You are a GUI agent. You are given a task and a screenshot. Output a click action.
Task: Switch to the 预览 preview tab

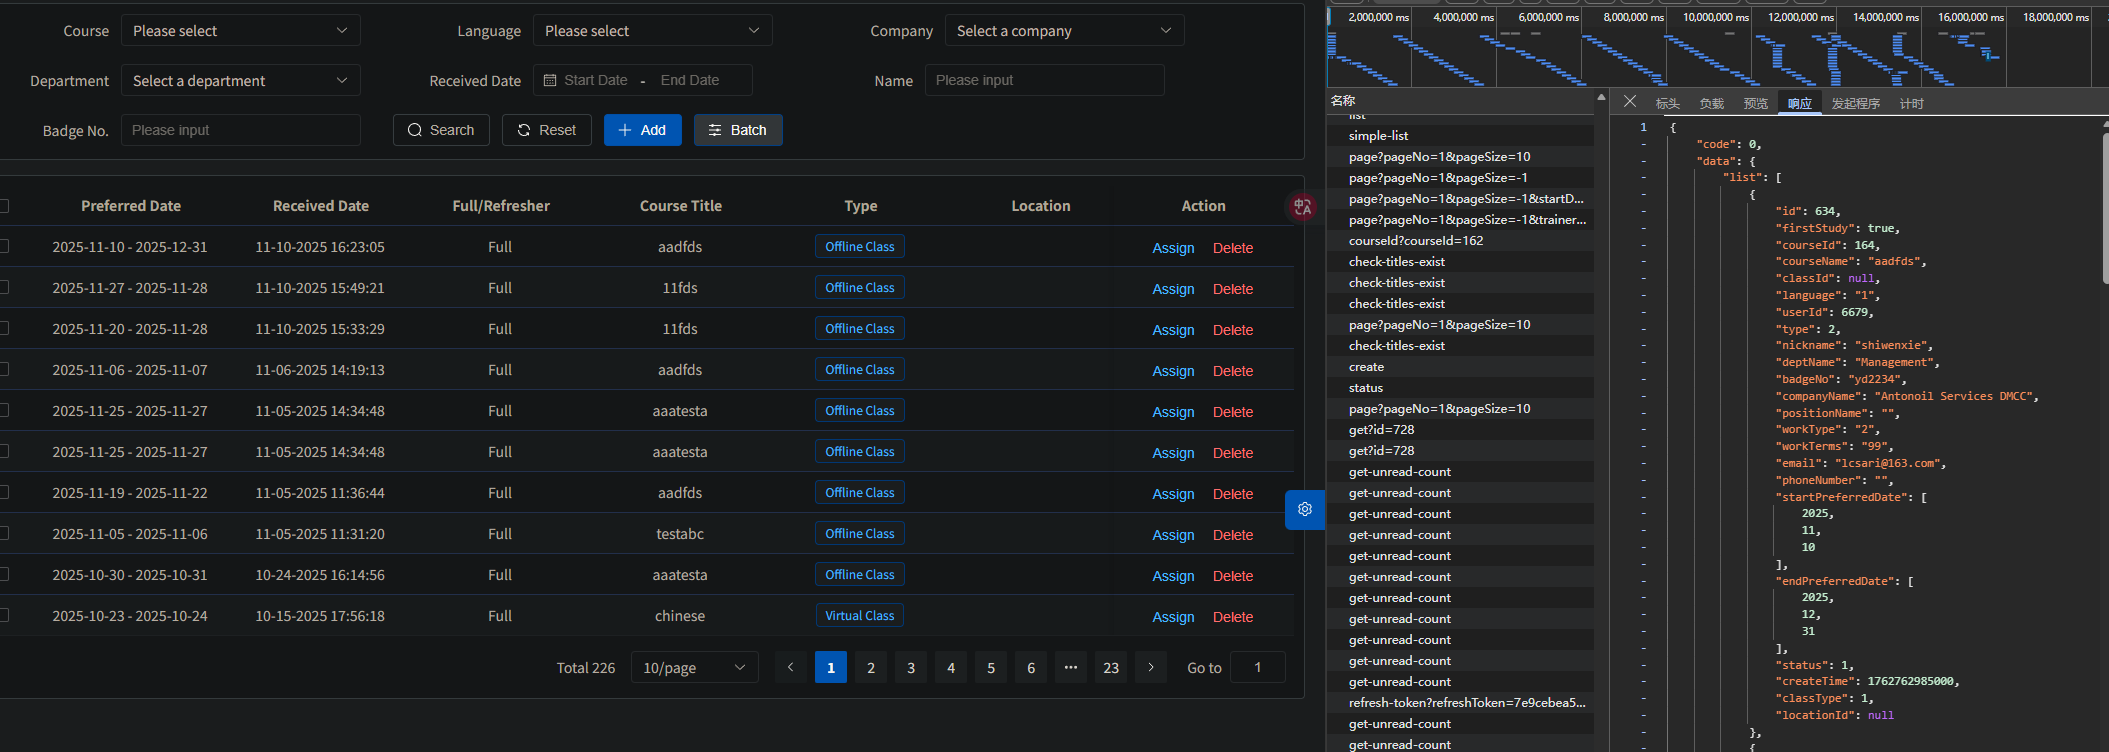pyautogui.click(x=1756, y=103)
